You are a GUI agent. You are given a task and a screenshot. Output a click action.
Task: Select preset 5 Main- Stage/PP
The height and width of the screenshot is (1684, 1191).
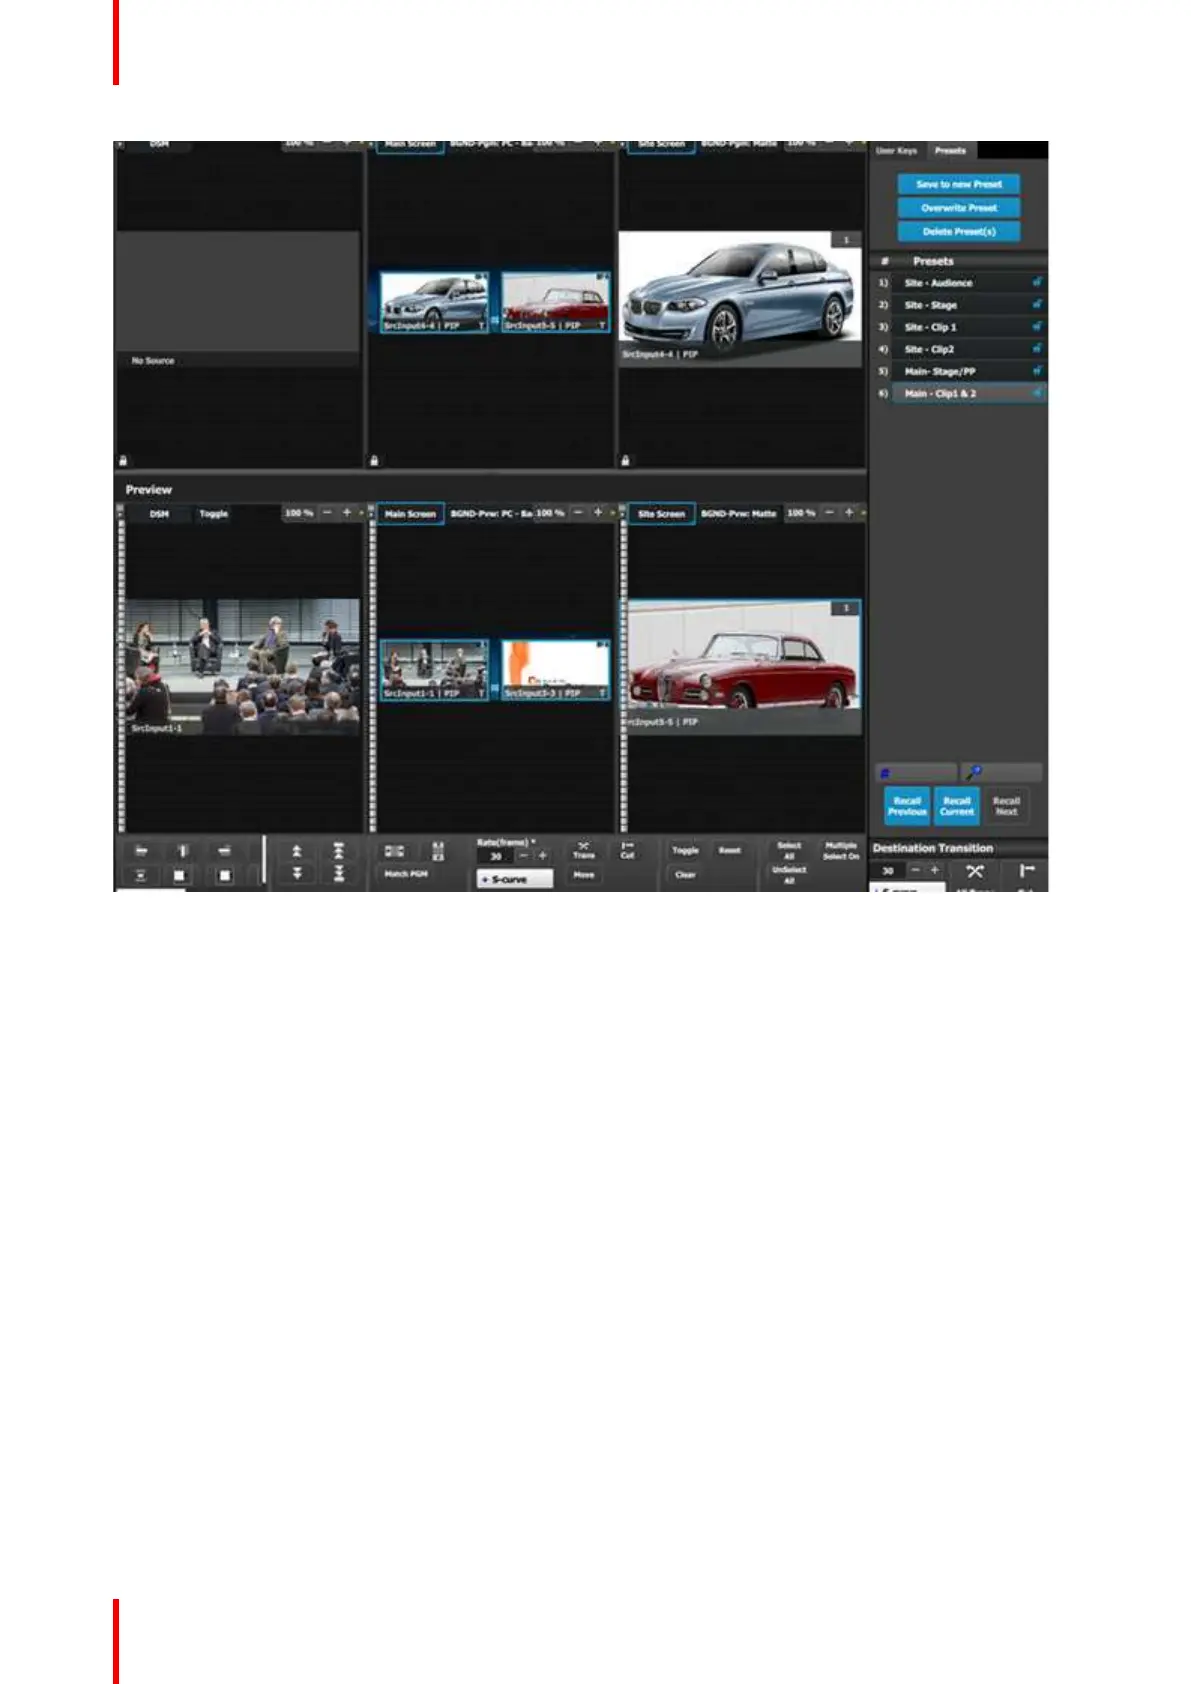959,371
